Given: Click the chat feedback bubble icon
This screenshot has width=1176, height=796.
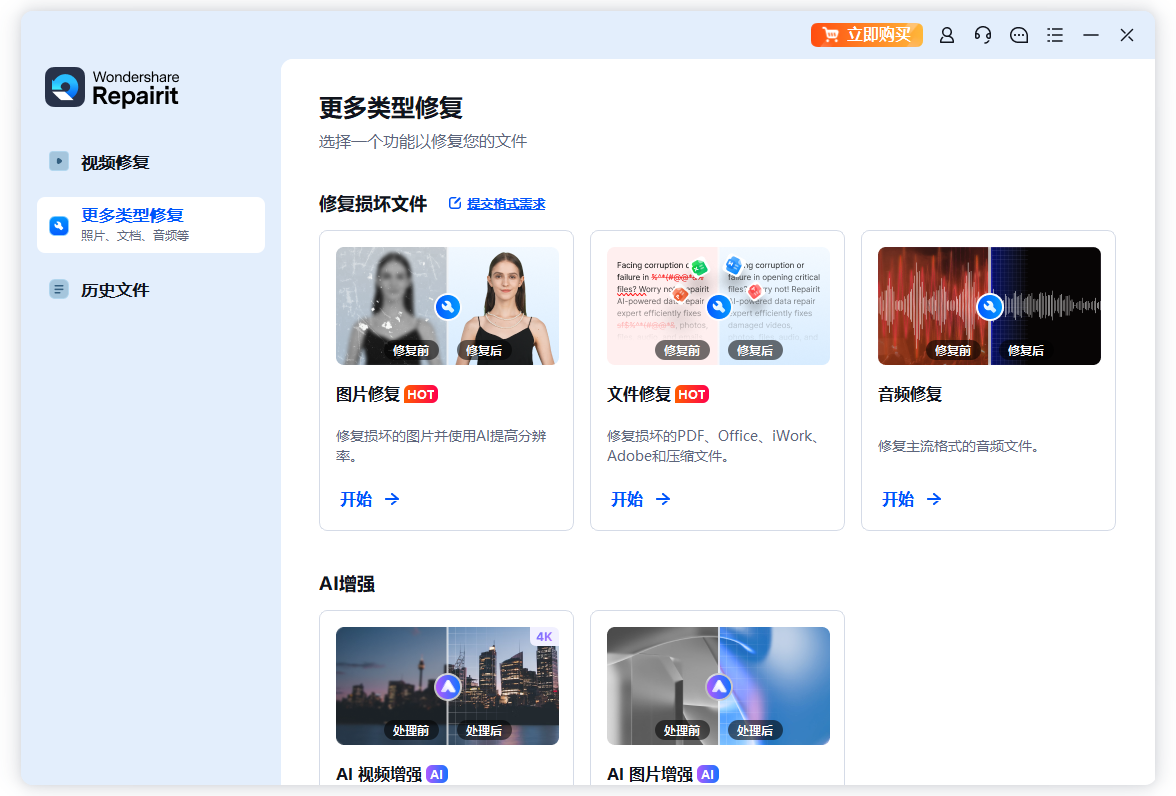Looking at the screenshot, I should [1019, 35].
